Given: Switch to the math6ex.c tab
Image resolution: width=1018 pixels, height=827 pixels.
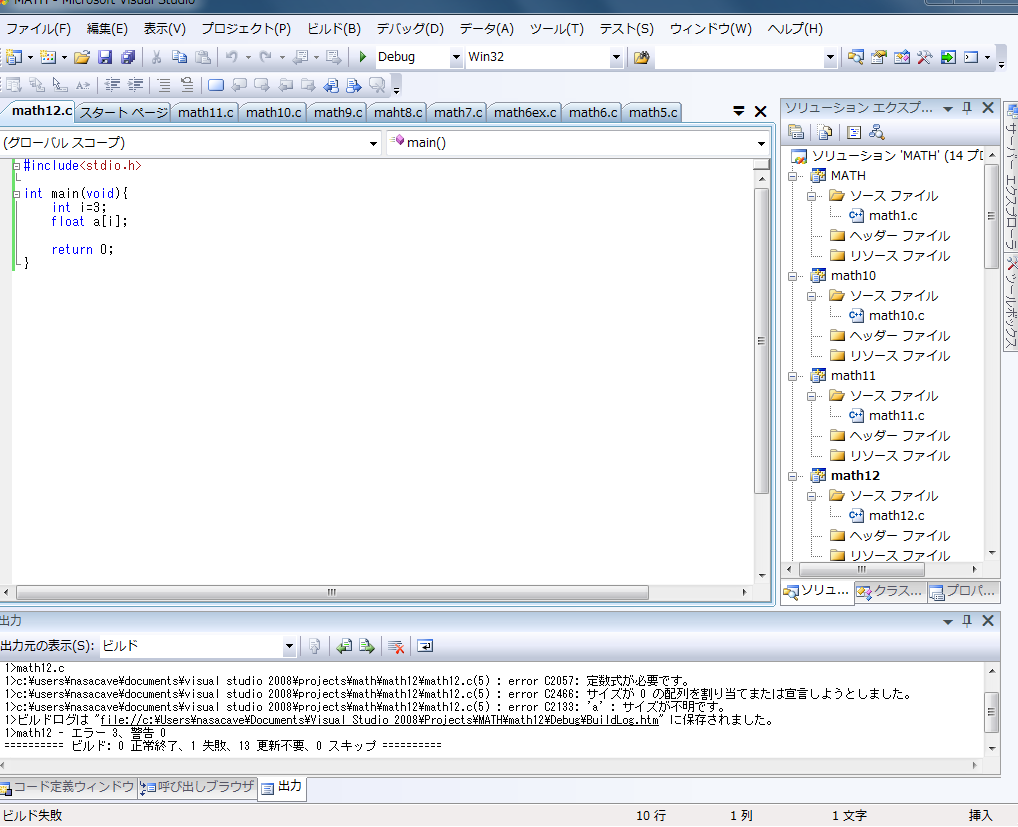Looking at the screenshot, I should pos(525,112).
